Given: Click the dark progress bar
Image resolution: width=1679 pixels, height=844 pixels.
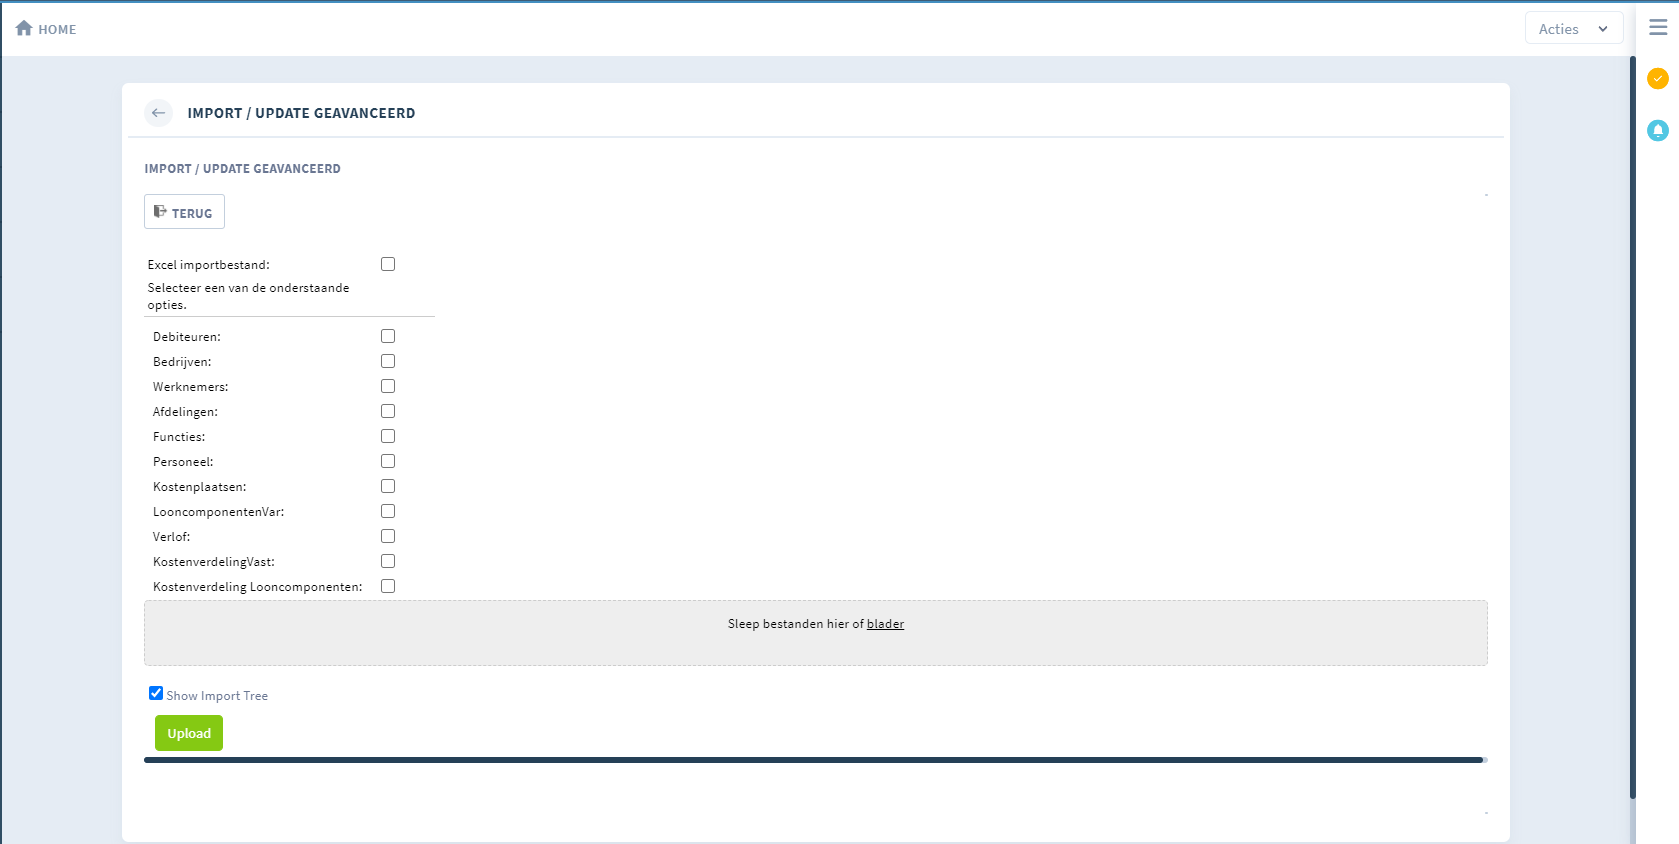Looking at the screenshot, I should point(815,760).
